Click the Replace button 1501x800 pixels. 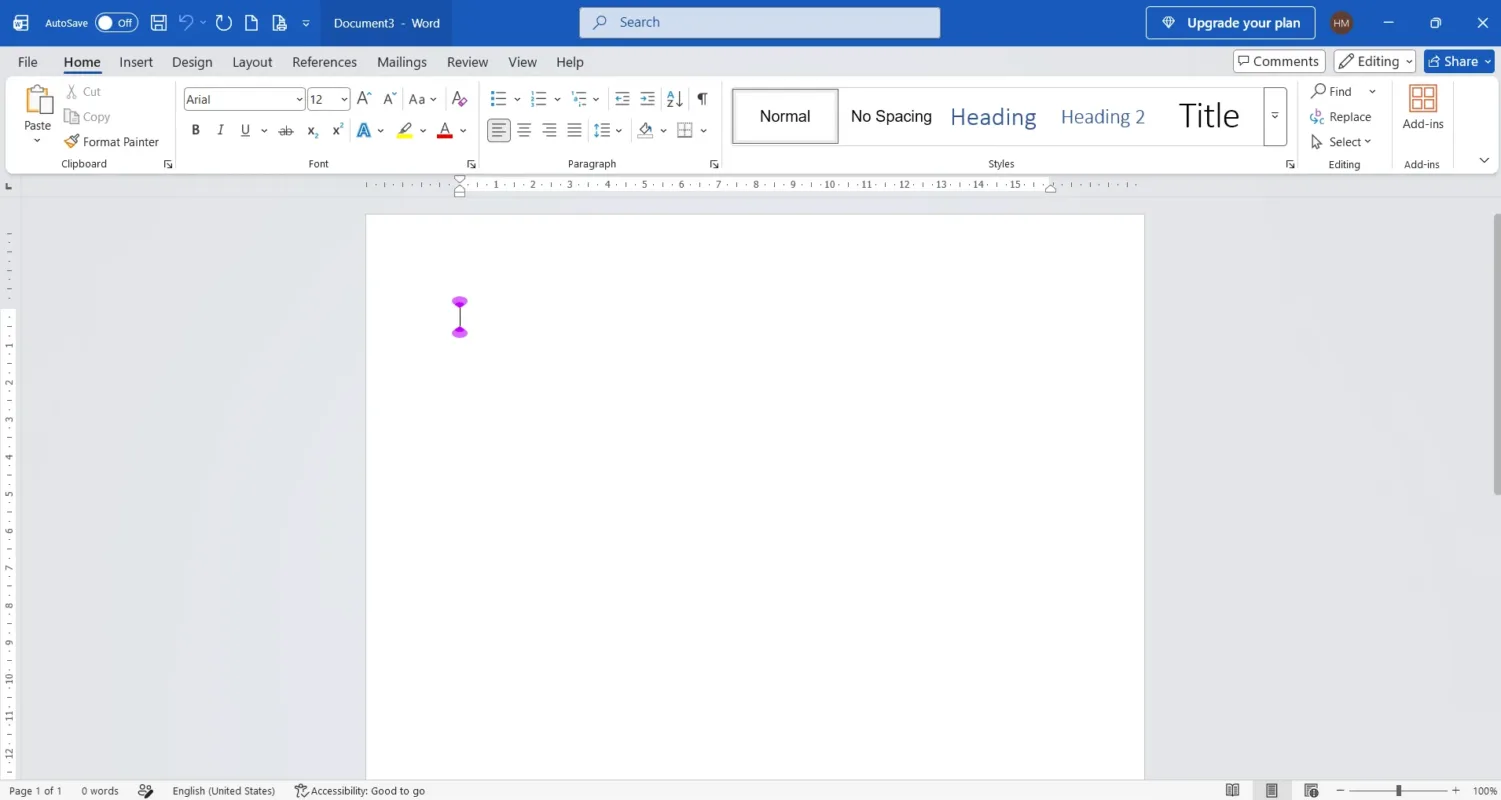1341,117
